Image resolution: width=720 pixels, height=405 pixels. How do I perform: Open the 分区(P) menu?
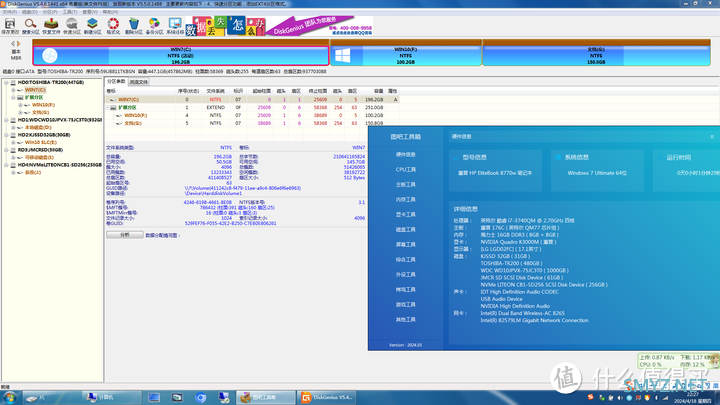(50, 12)
